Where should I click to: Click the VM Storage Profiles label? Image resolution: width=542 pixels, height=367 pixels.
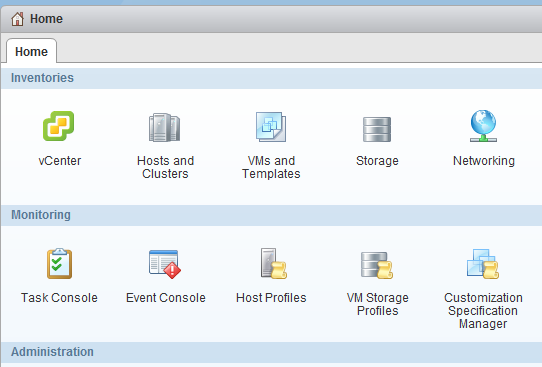coord(377,304)
